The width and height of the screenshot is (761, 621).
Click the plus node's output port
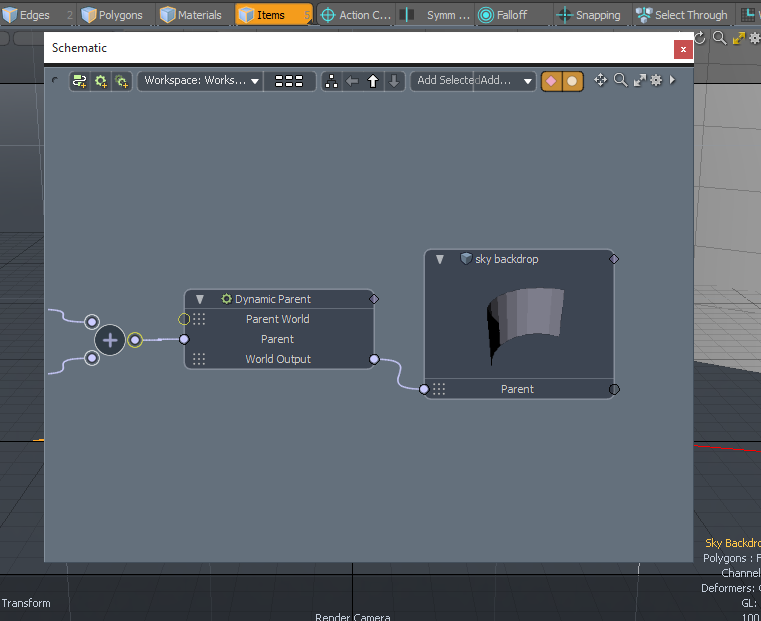point(135,340)
